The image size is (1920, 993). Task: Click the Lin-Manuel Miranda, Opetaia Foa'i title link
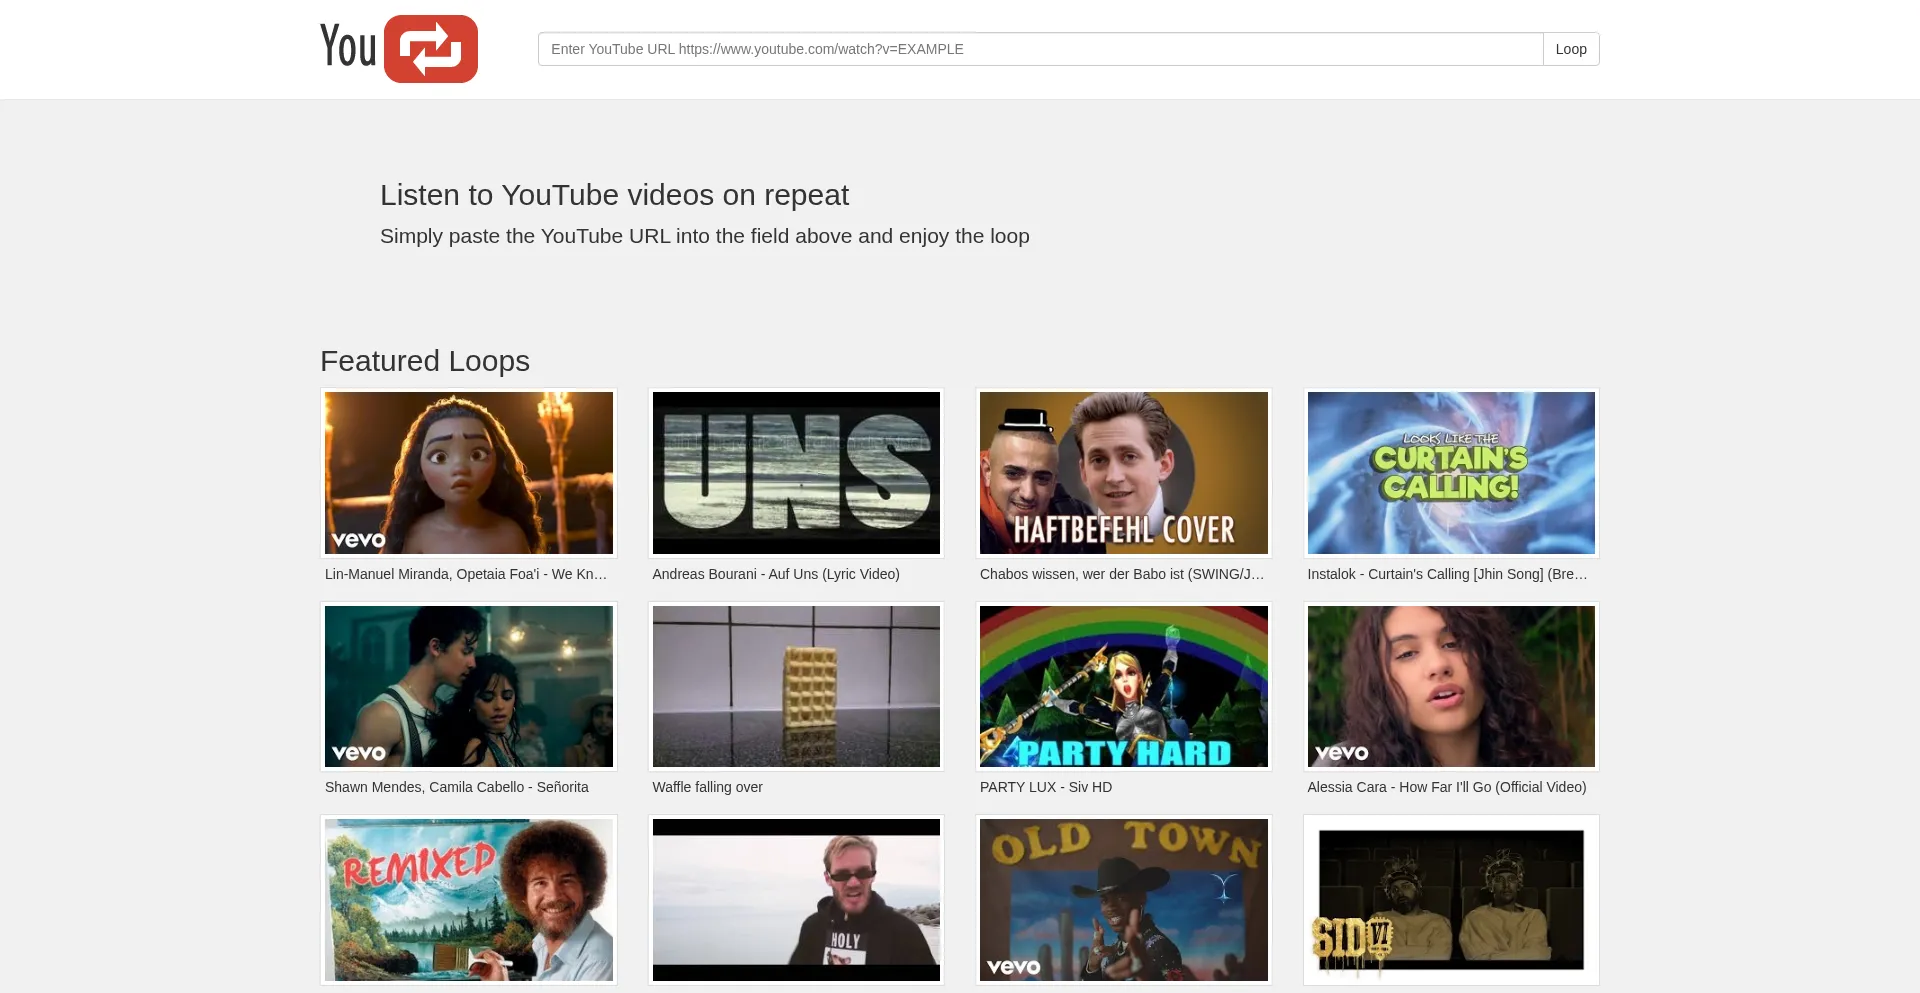466,574
